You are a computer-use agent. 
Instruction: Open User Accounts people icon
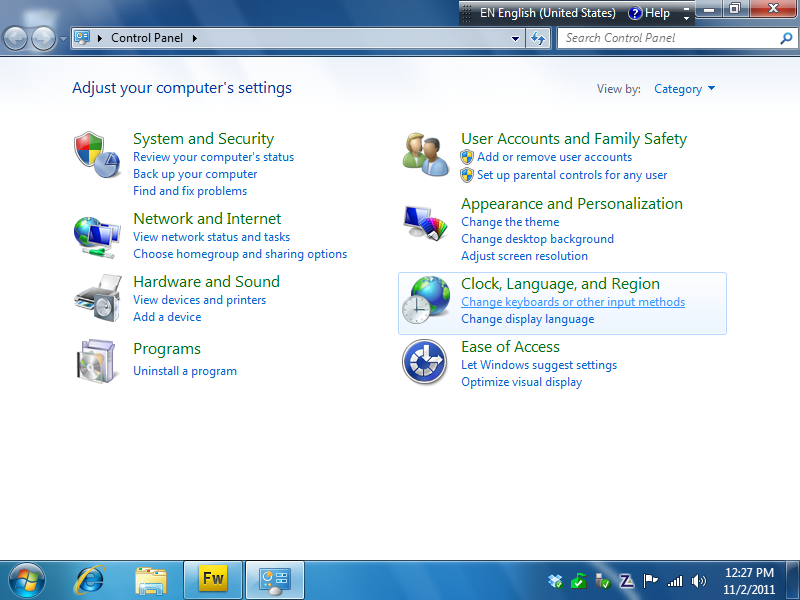tap(426, 155)
